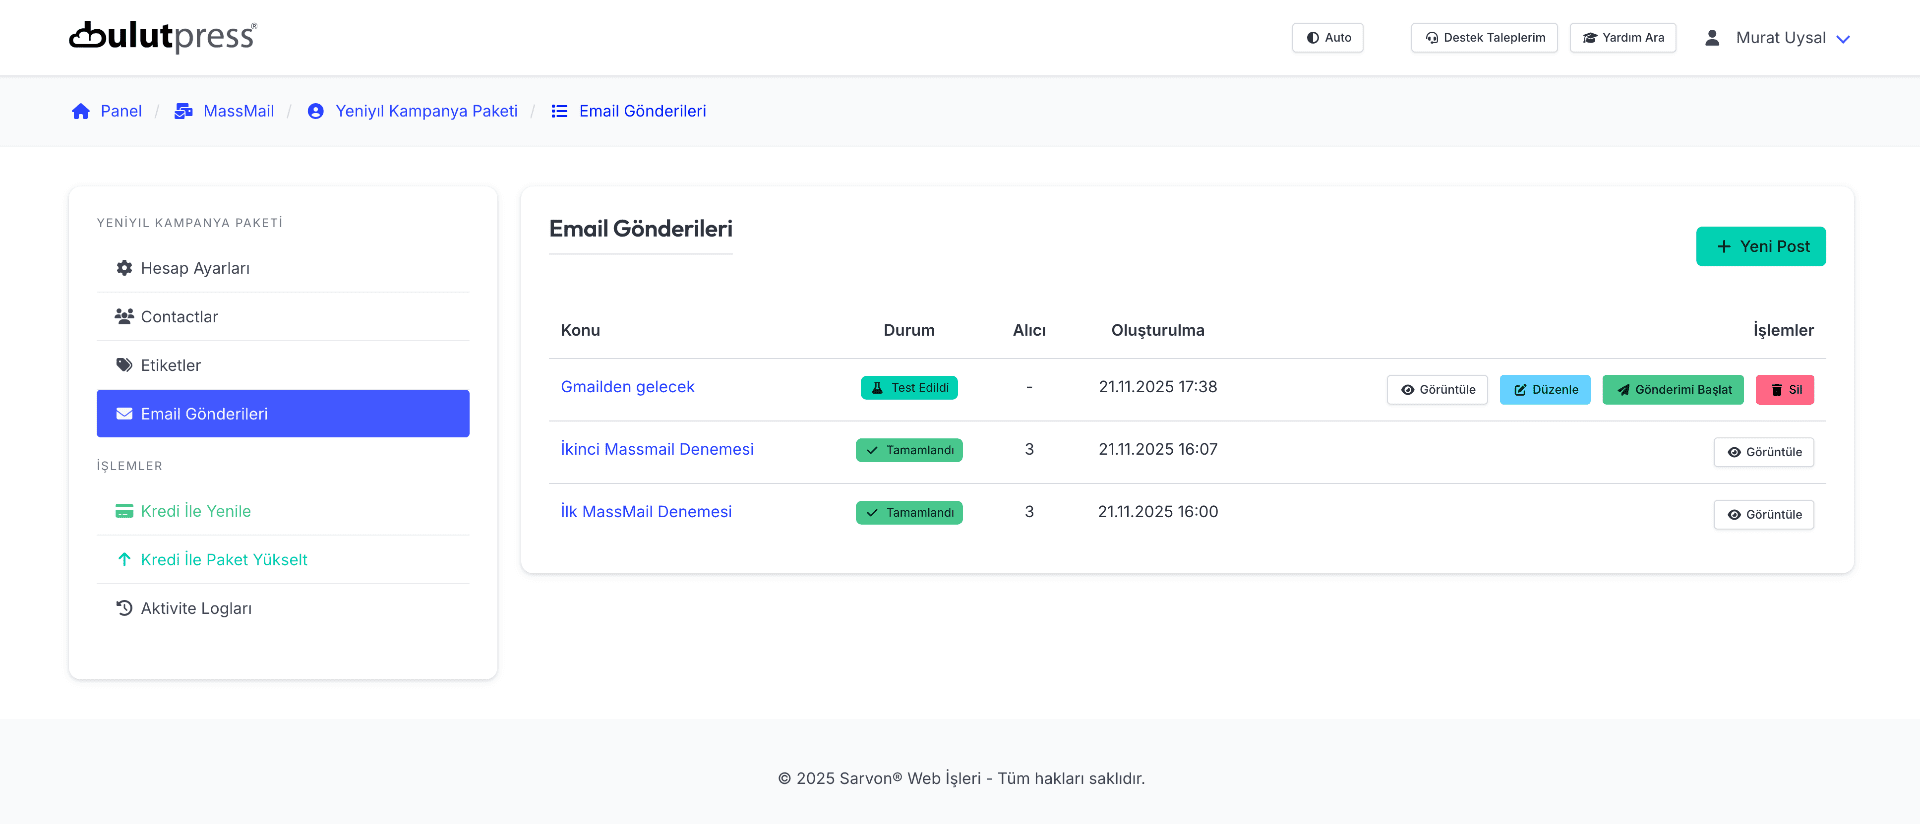View İkinci Massmail Denemesi with Görüntüle
1920x824 pixels.
1763,452
